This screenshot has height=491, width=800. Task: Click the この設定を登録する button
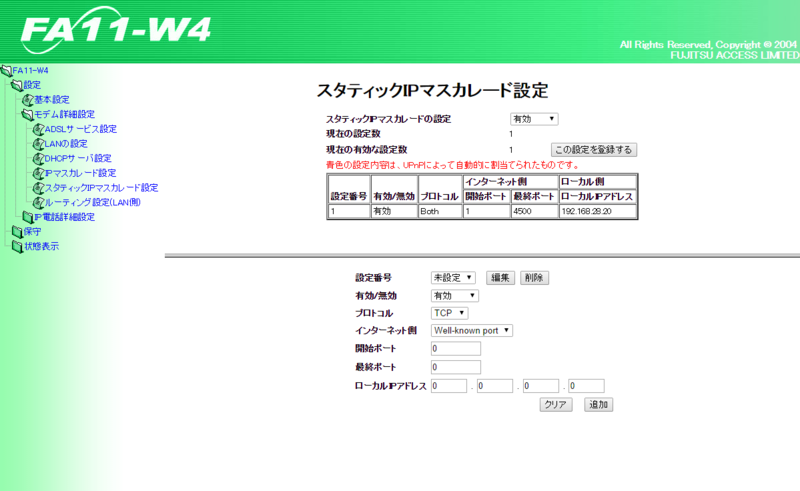pos(594,150)
